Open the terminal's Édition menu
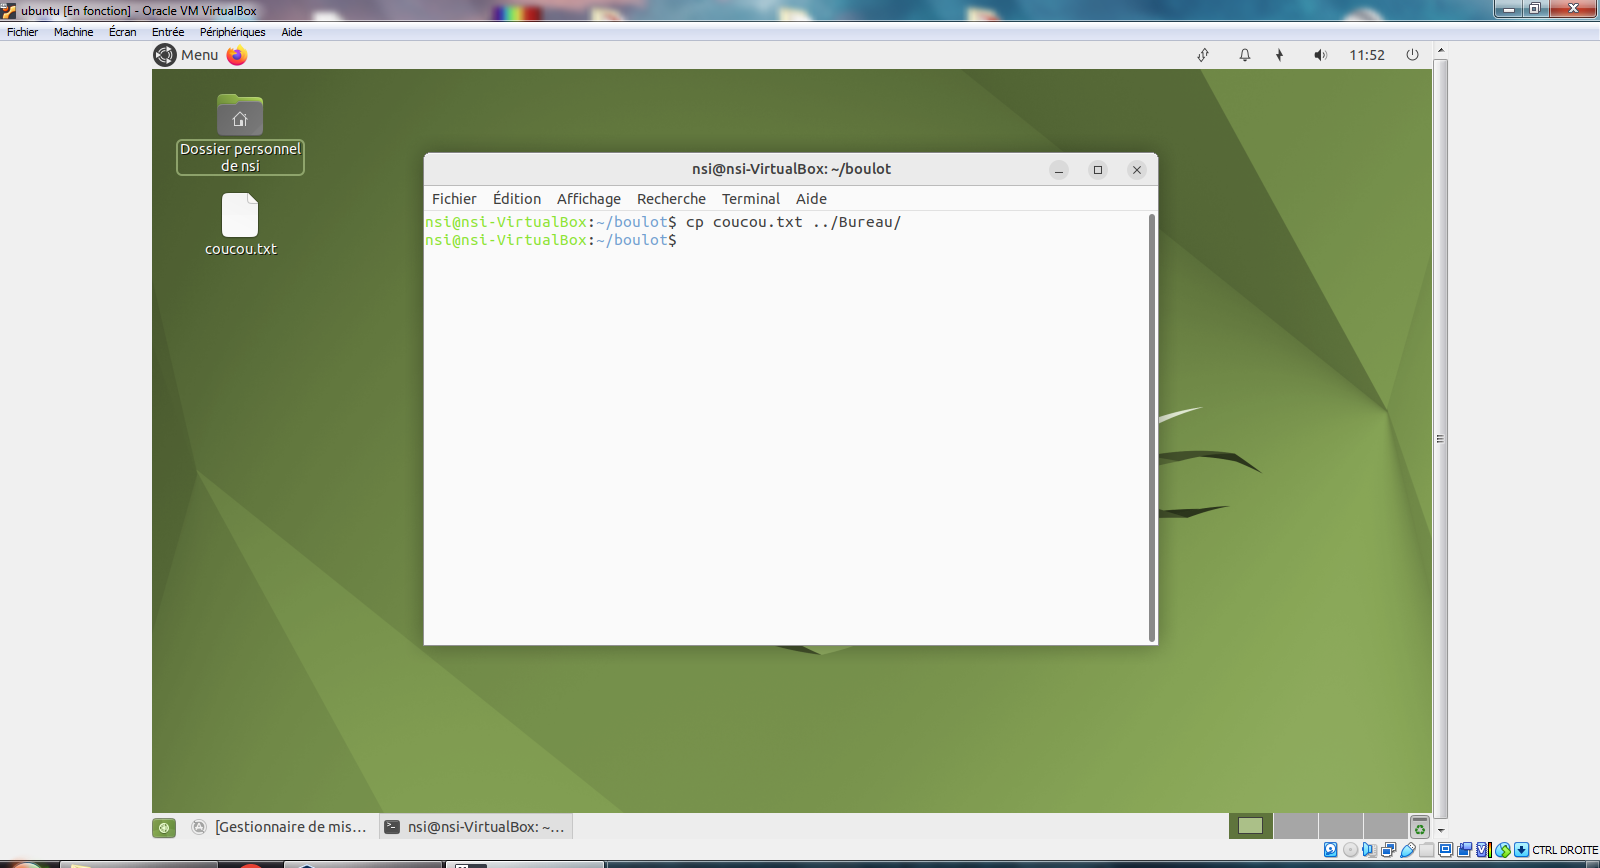This screenshot has width=1600, height=868. tap(516, 199)
